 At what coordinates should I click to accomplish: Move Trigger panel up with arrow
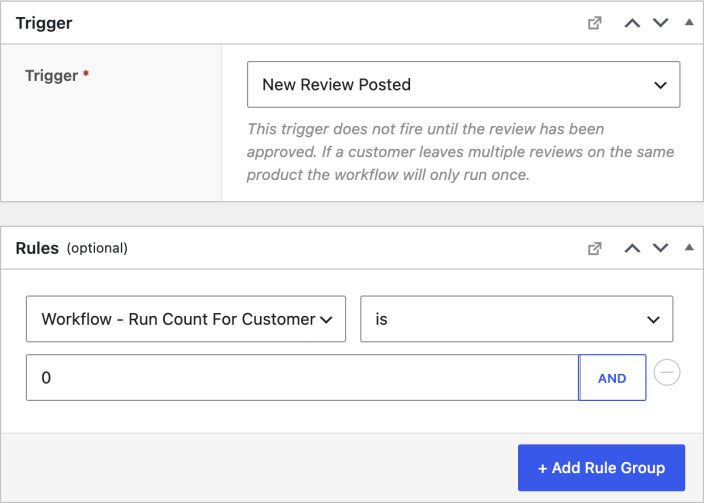point(632,23)
